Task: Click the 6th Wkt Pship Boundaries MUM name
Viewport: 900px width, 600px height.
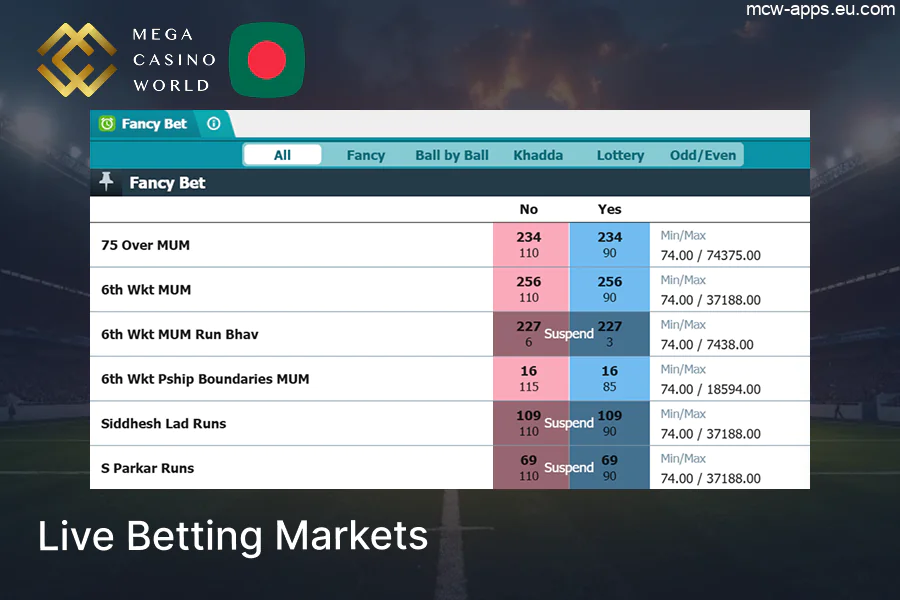Action: point(205,379)
